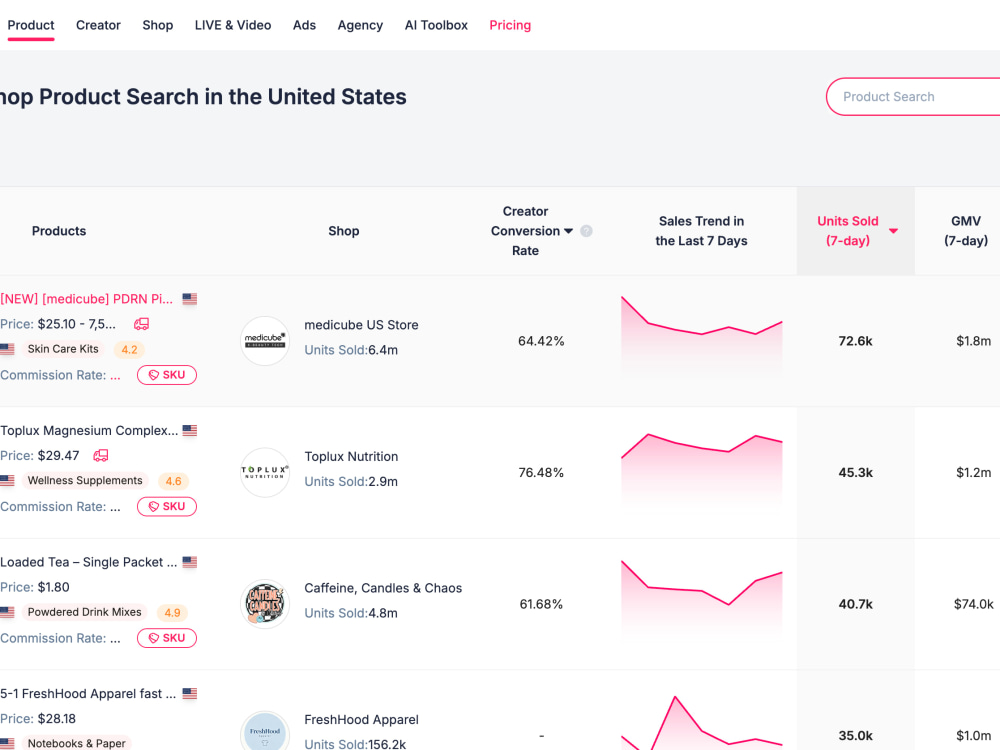This screenshot has height=750, width=1000.
Task: Click the 61.68% conversion rate value
Action: [x=541, y=604]
